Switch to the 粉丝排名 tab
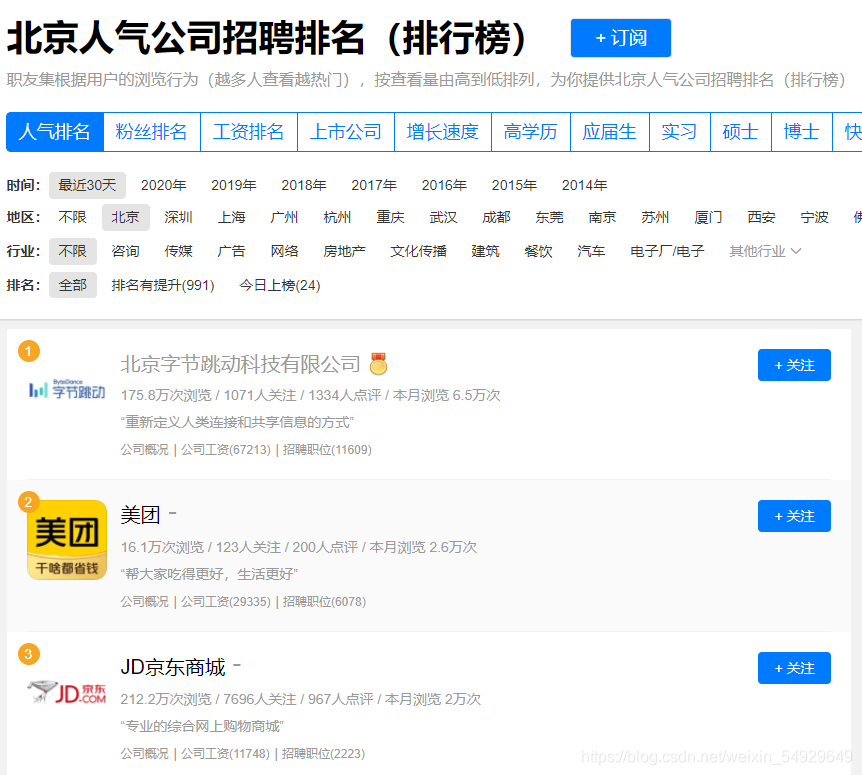This screenshot has width=862, height=775. 152,132
